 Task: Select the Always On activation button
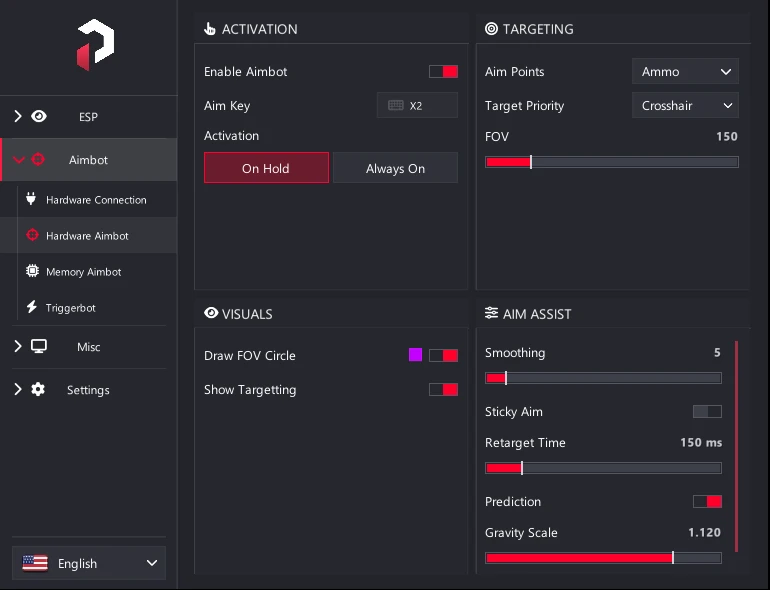pyautogui.click(x=395, y=168)
